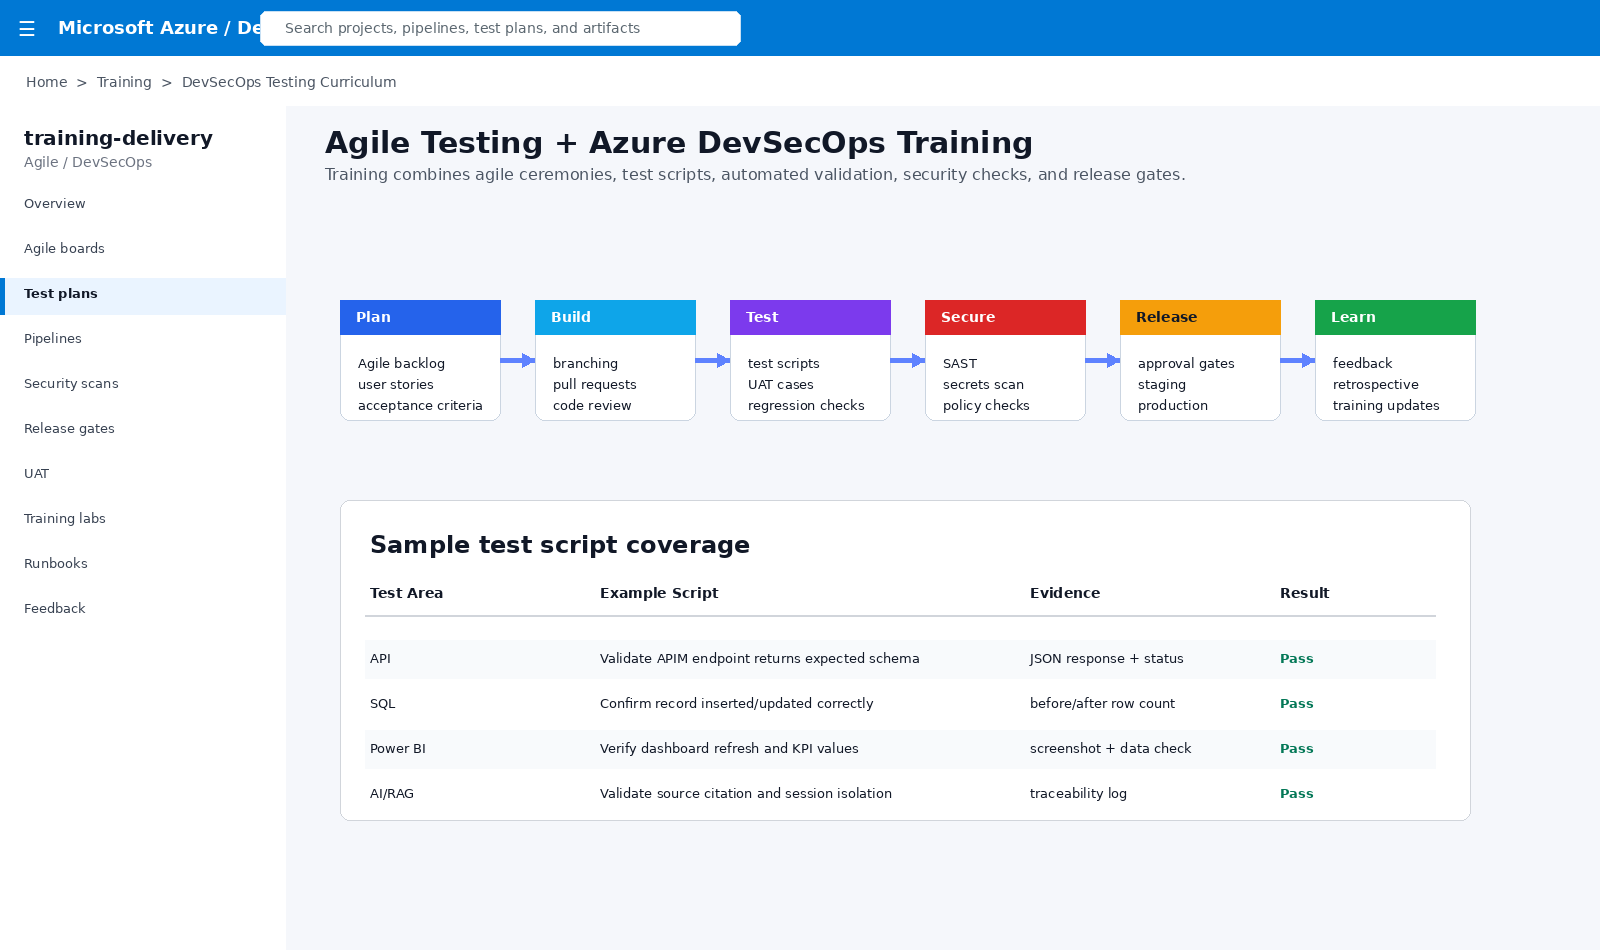Click the Test Area column header

(406, 593)
